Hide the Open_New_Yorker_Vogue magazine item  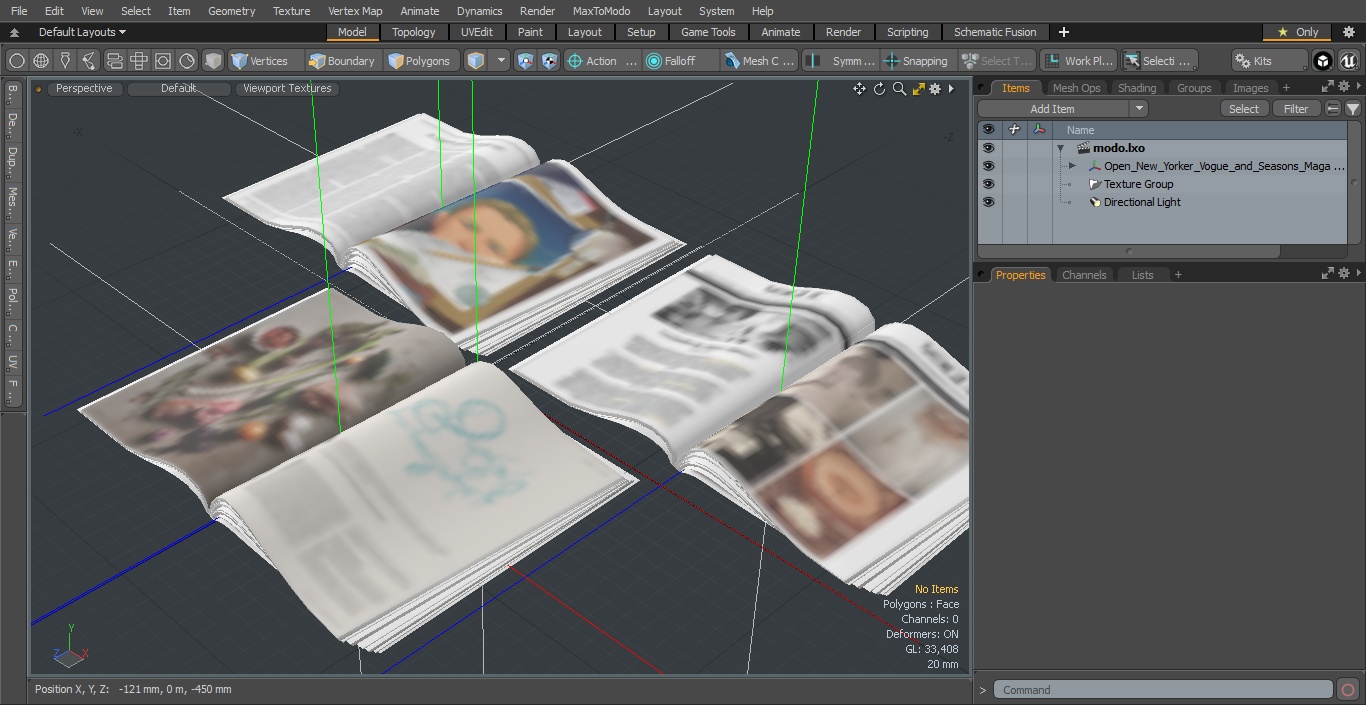988,166
